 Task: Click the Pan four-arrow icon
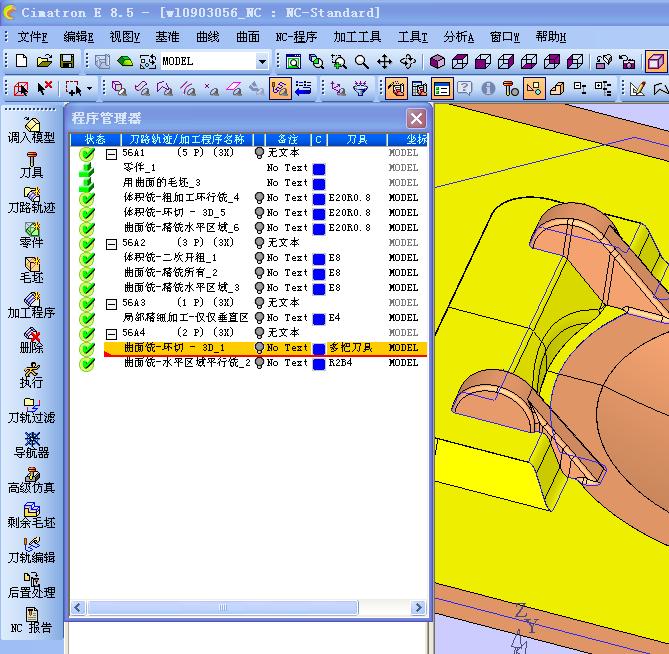(x=384, y=62)
